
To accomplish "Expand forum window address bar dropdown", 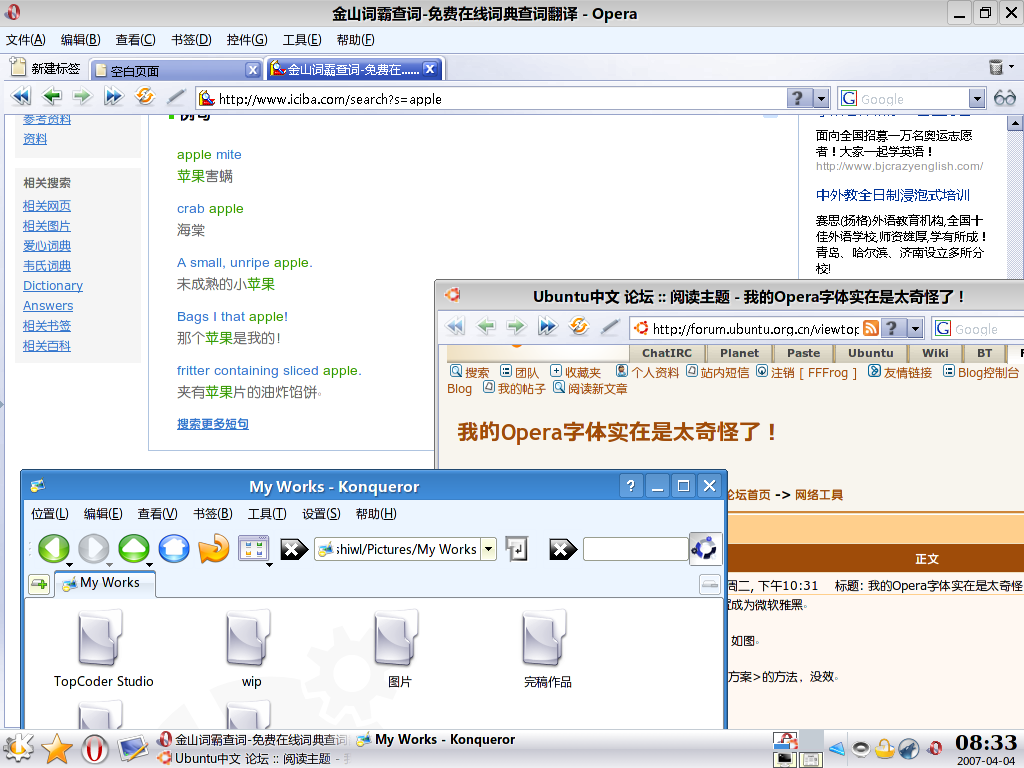I will click(x=915, y=328).
